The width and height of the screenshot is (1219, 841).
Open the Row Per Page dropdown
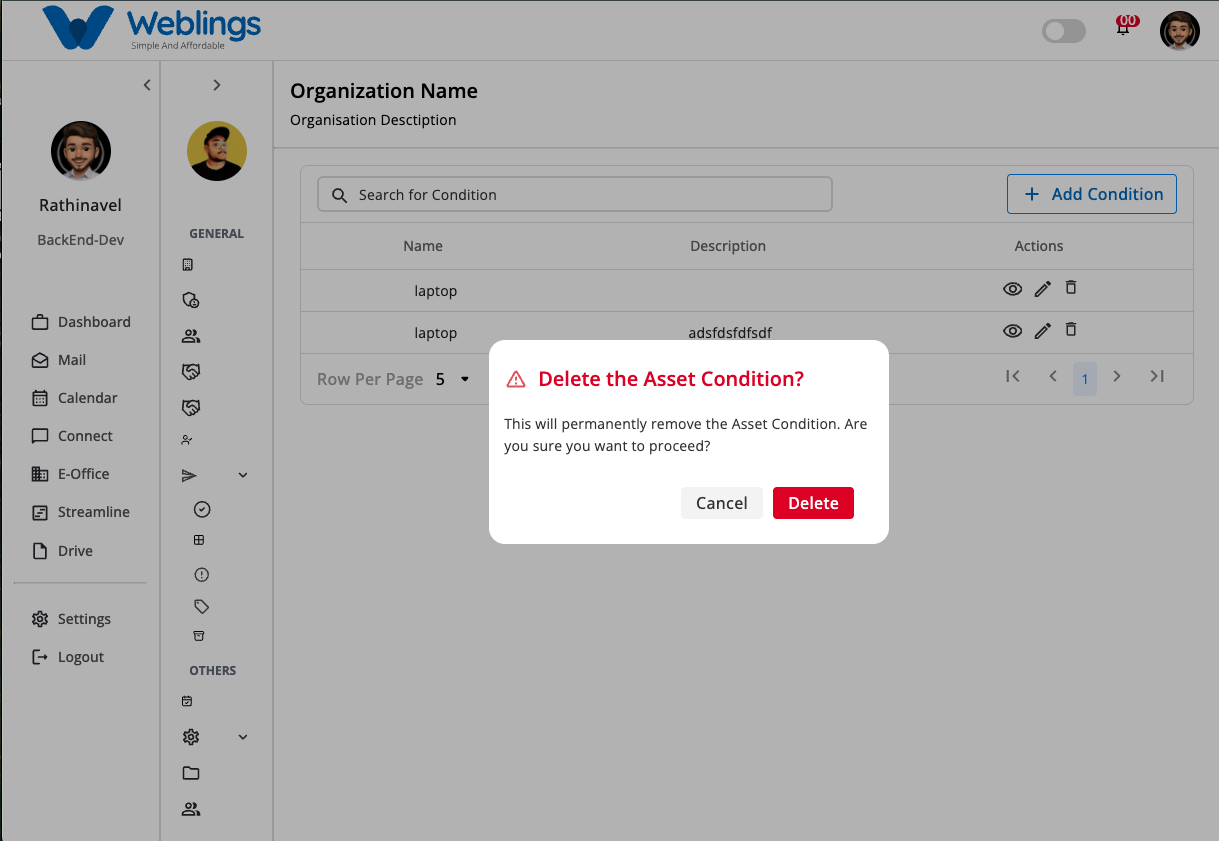(x=453, y=379)
